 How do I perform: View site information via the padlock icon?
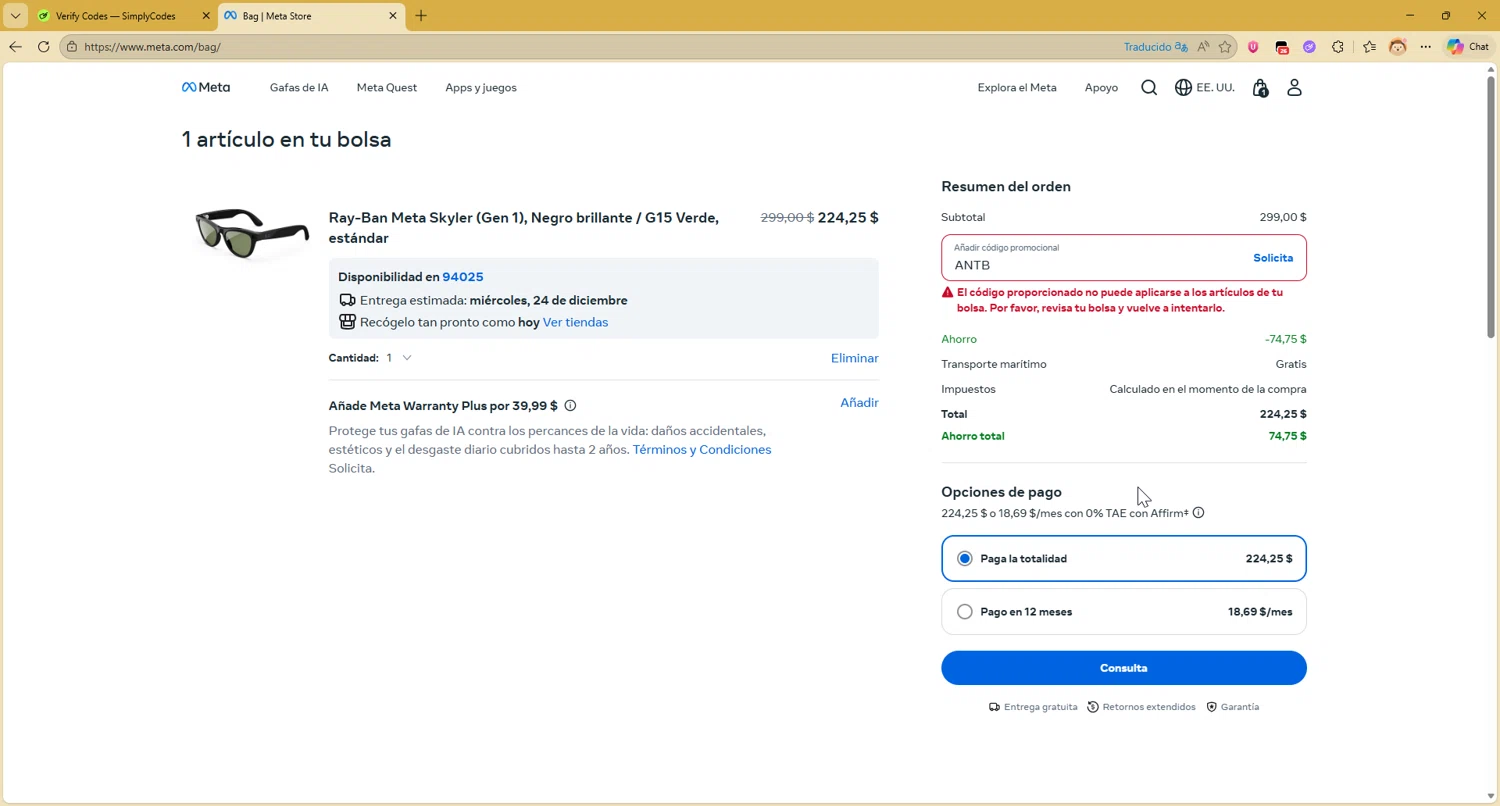(71, 46)
